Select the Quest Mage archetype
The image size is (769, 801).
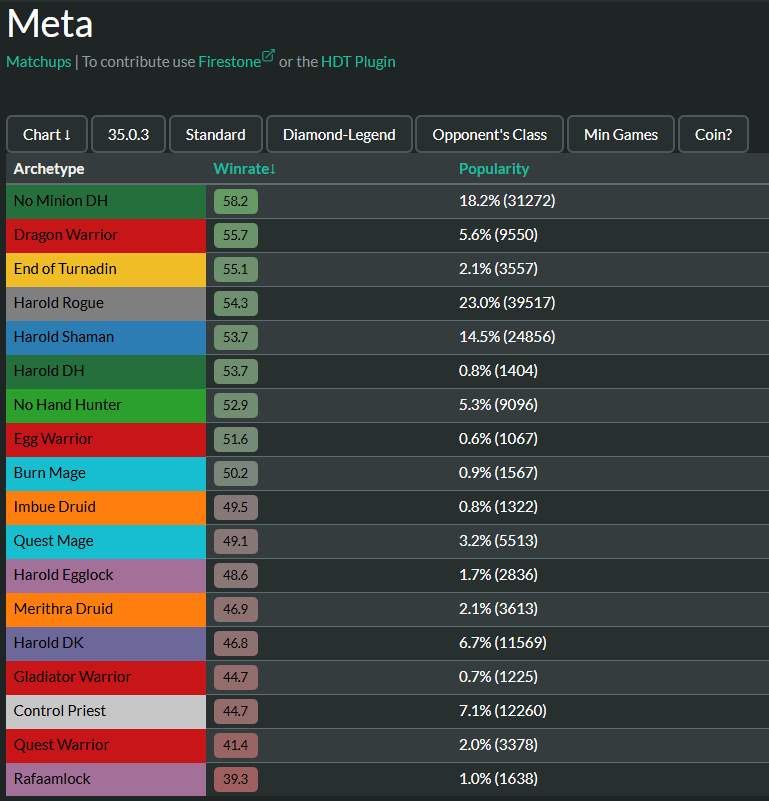coord(106,541)
